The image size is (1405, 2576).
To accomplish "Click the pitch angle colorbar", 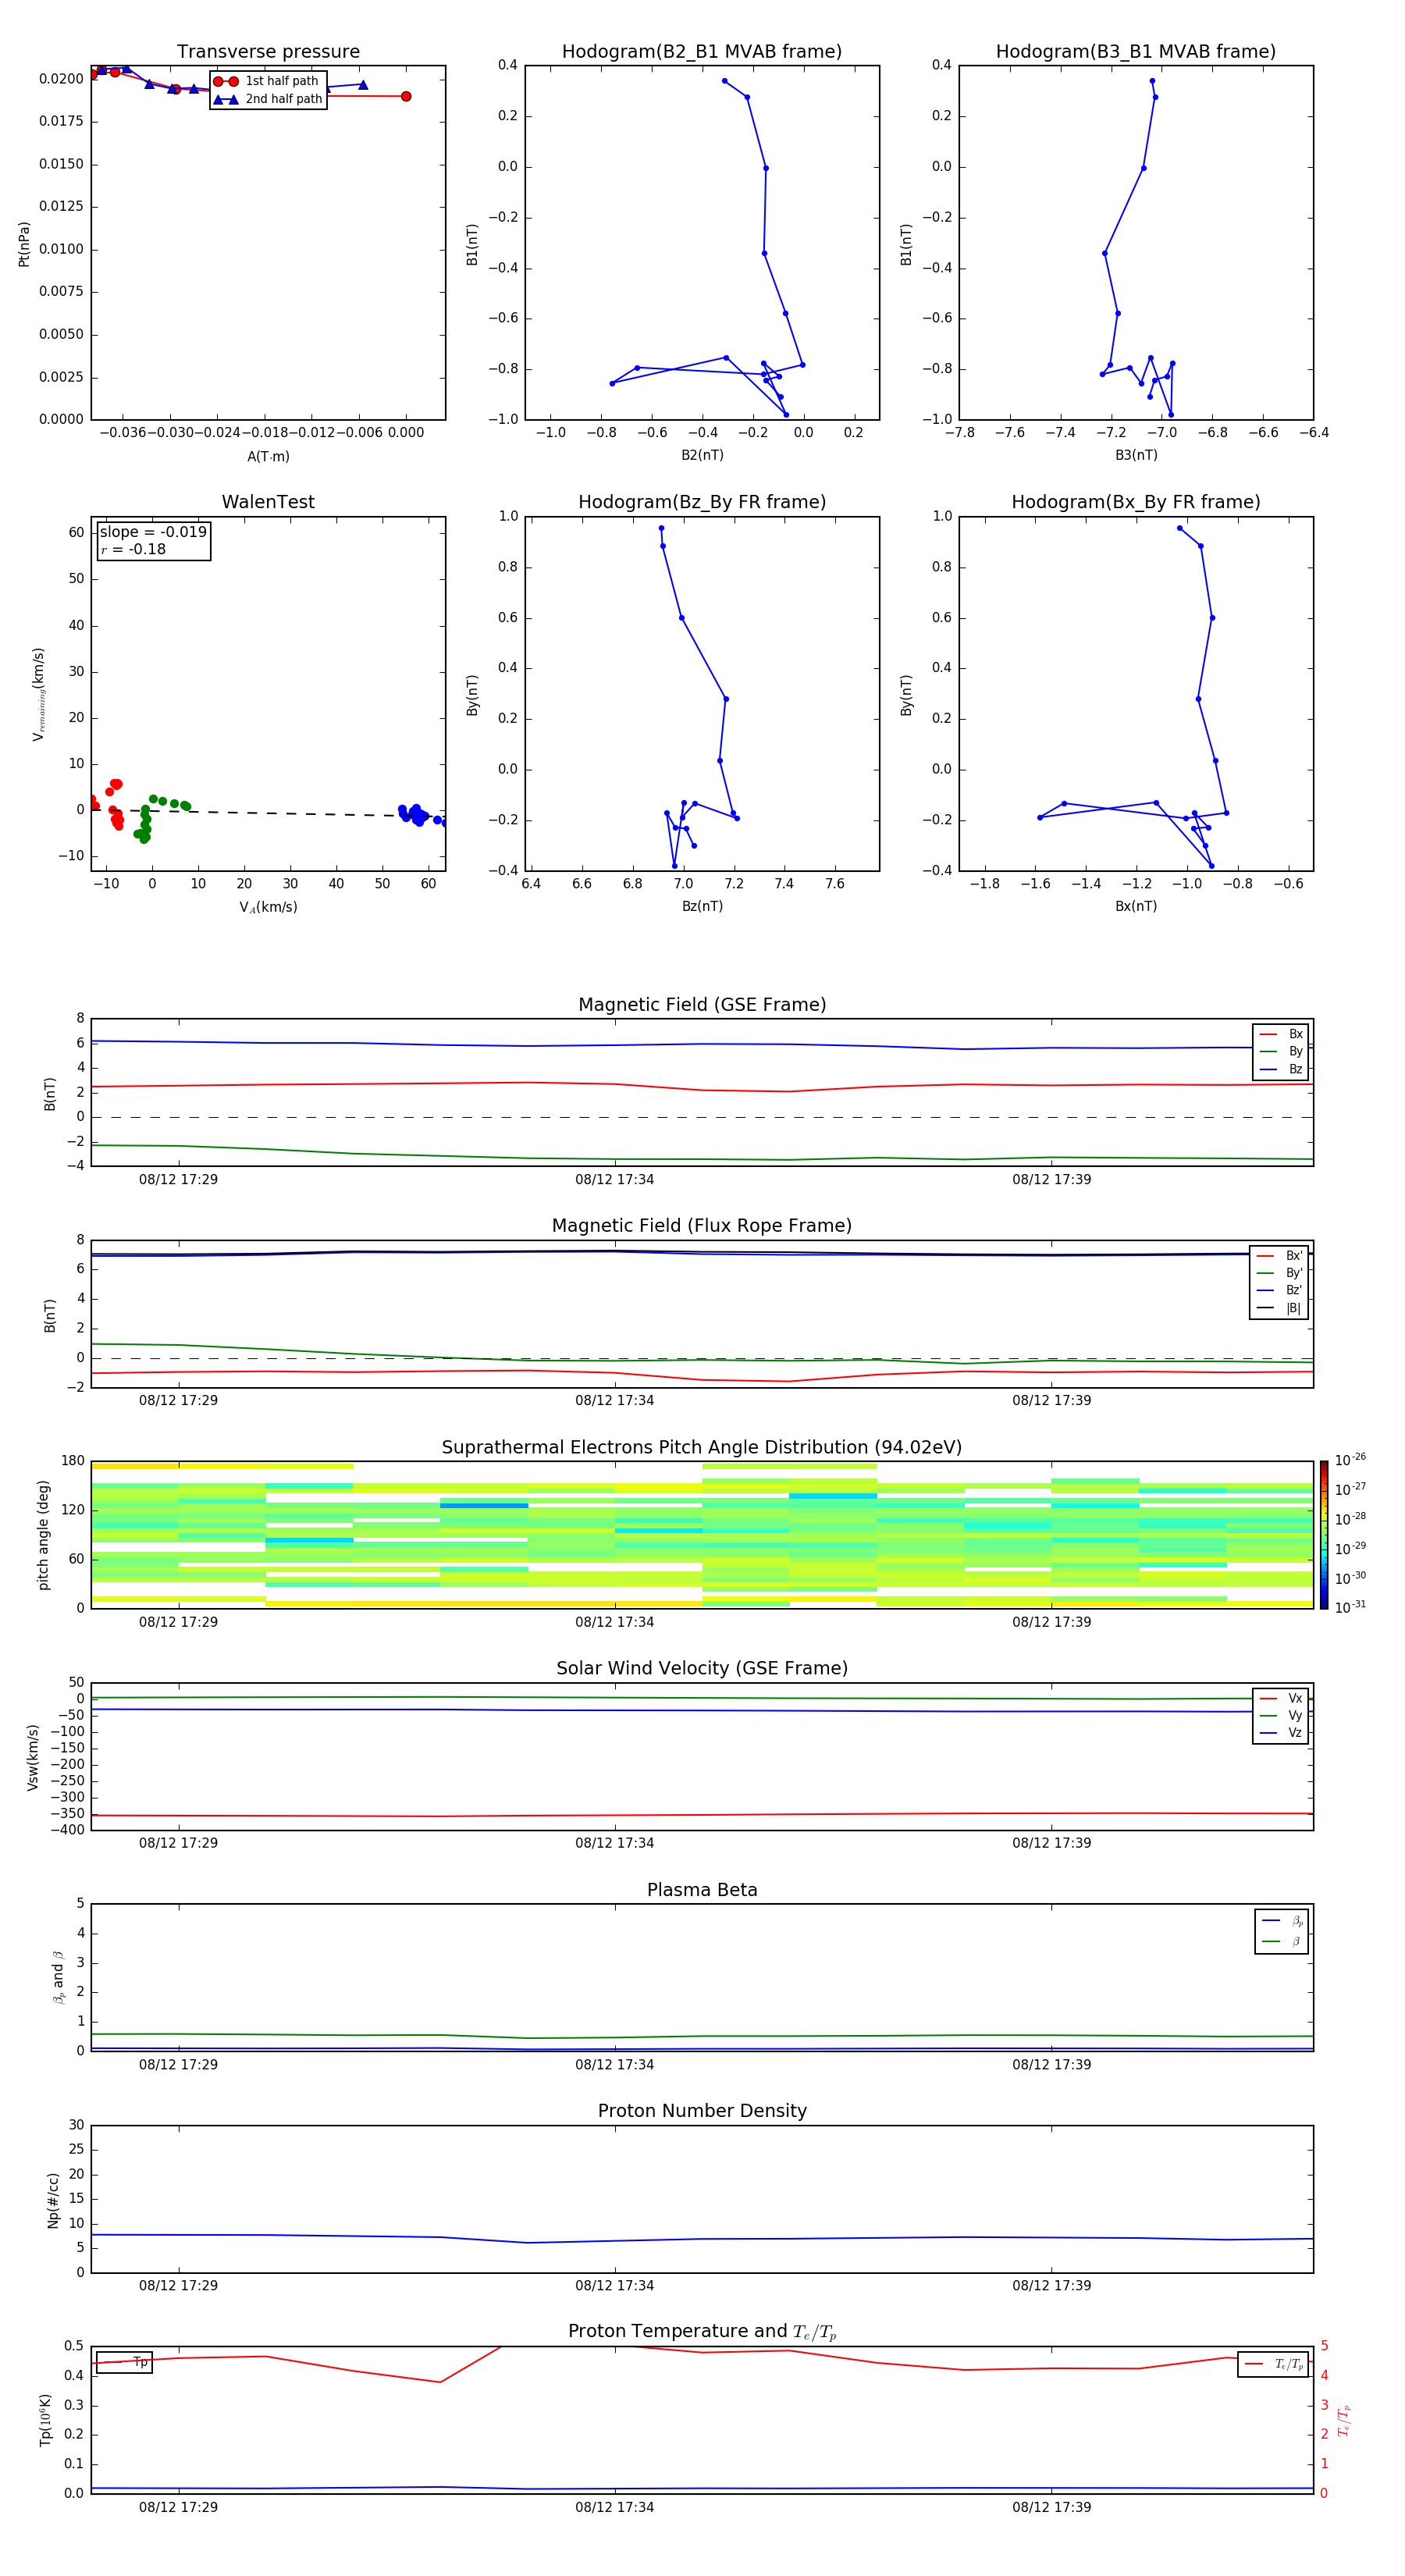I will 1324,1535.
